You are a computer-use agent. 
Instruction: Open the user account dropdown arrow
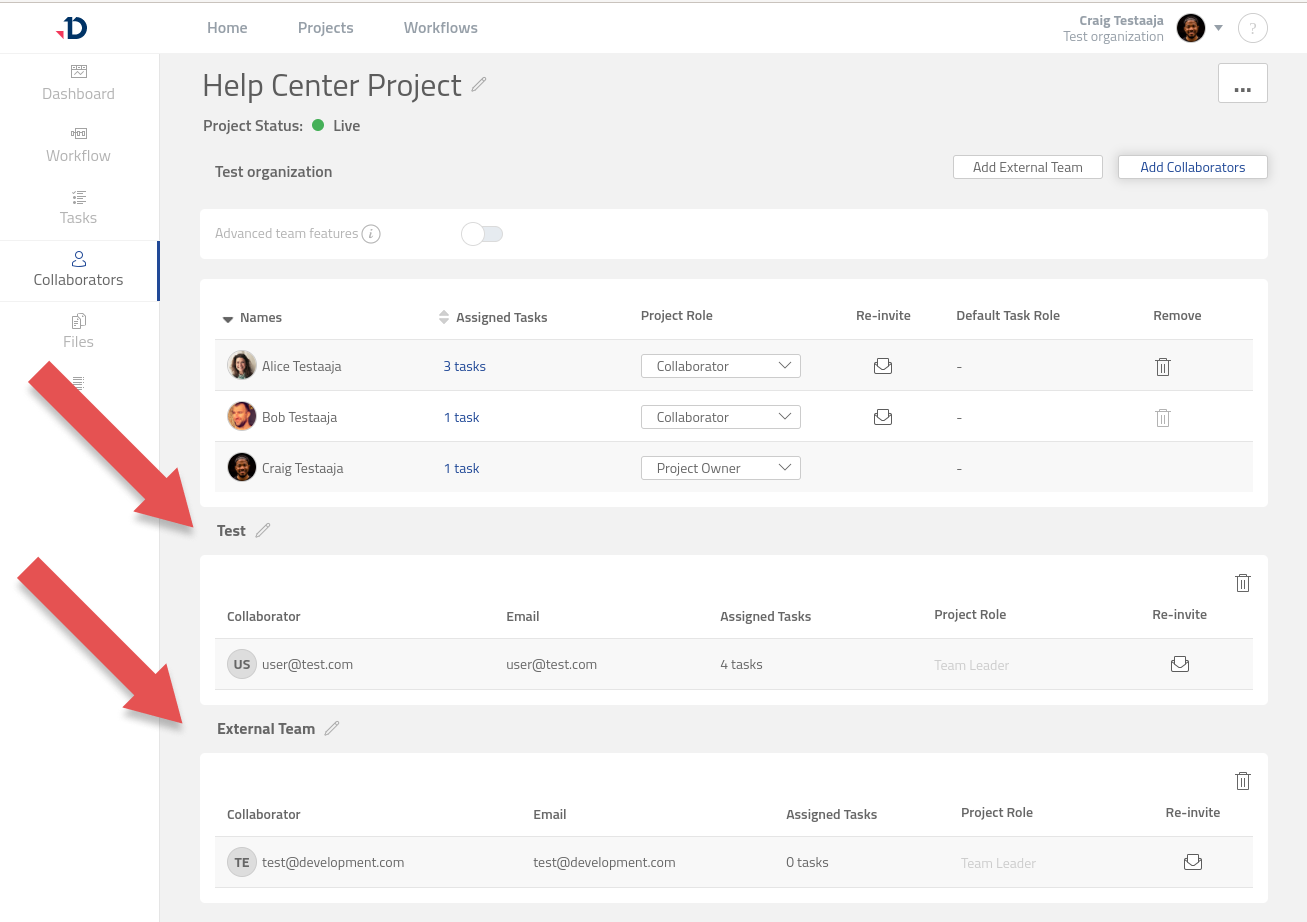click(x=1218, y=28)
